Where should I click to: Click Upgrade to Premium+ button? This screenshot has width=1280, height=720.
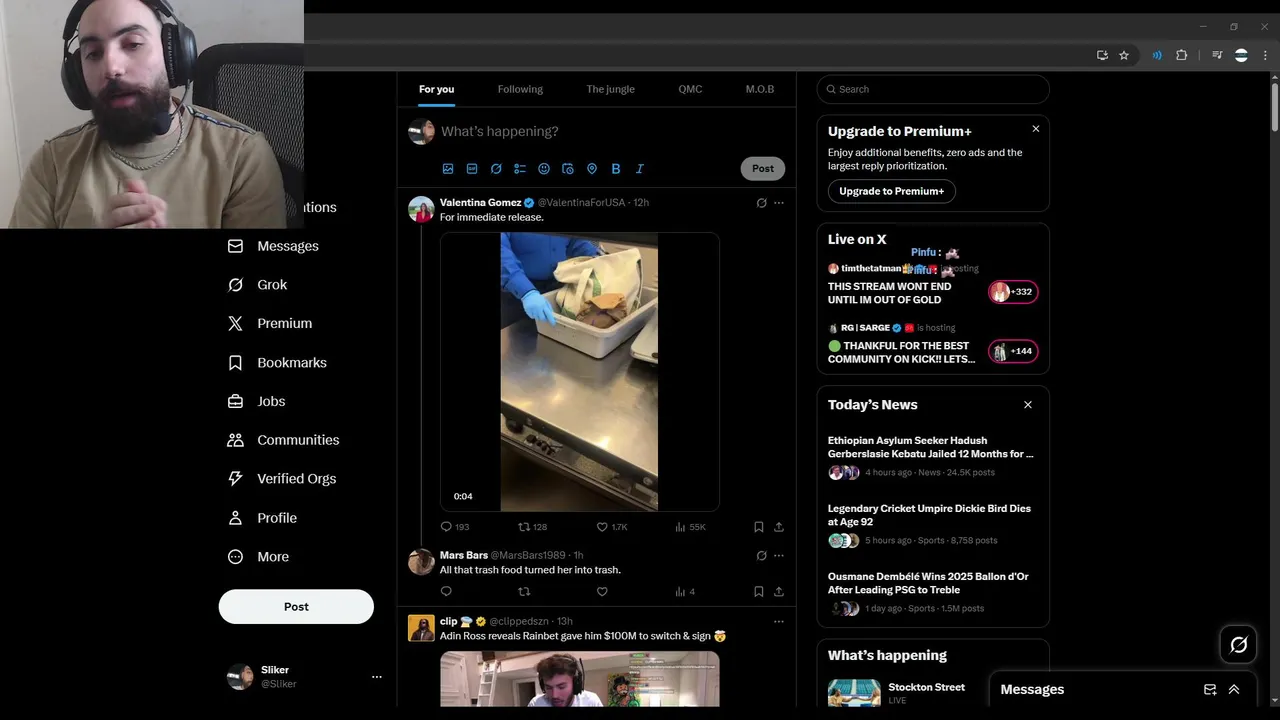coord(891,191)
